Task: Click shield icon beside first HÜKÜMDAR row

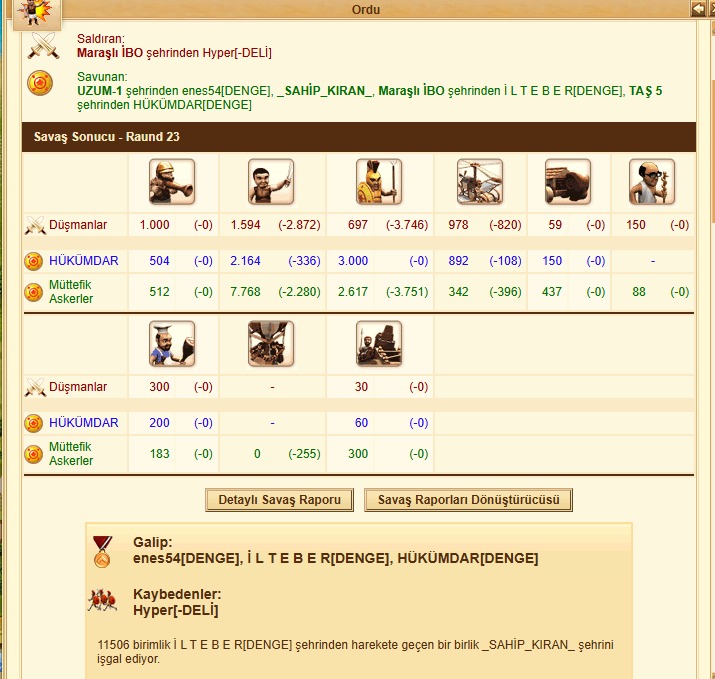Action: [33, 261]
